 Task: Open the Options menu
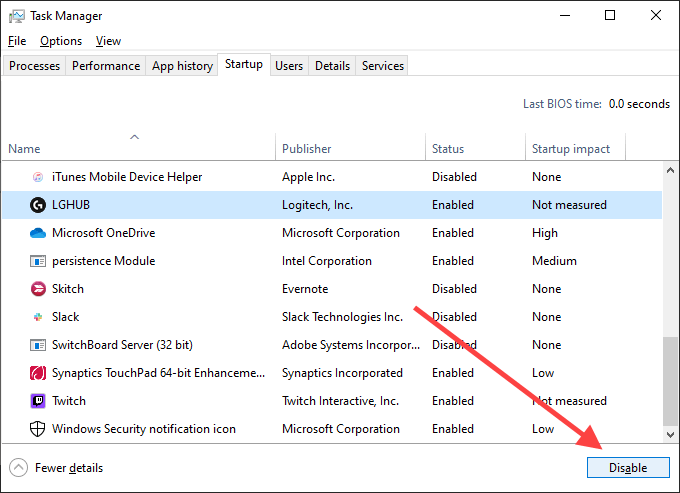pyautogui.click(x=61, y=41)
